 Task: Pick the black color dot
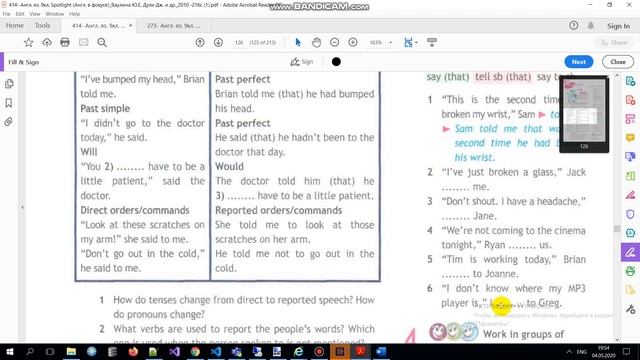tap(336, 62)
